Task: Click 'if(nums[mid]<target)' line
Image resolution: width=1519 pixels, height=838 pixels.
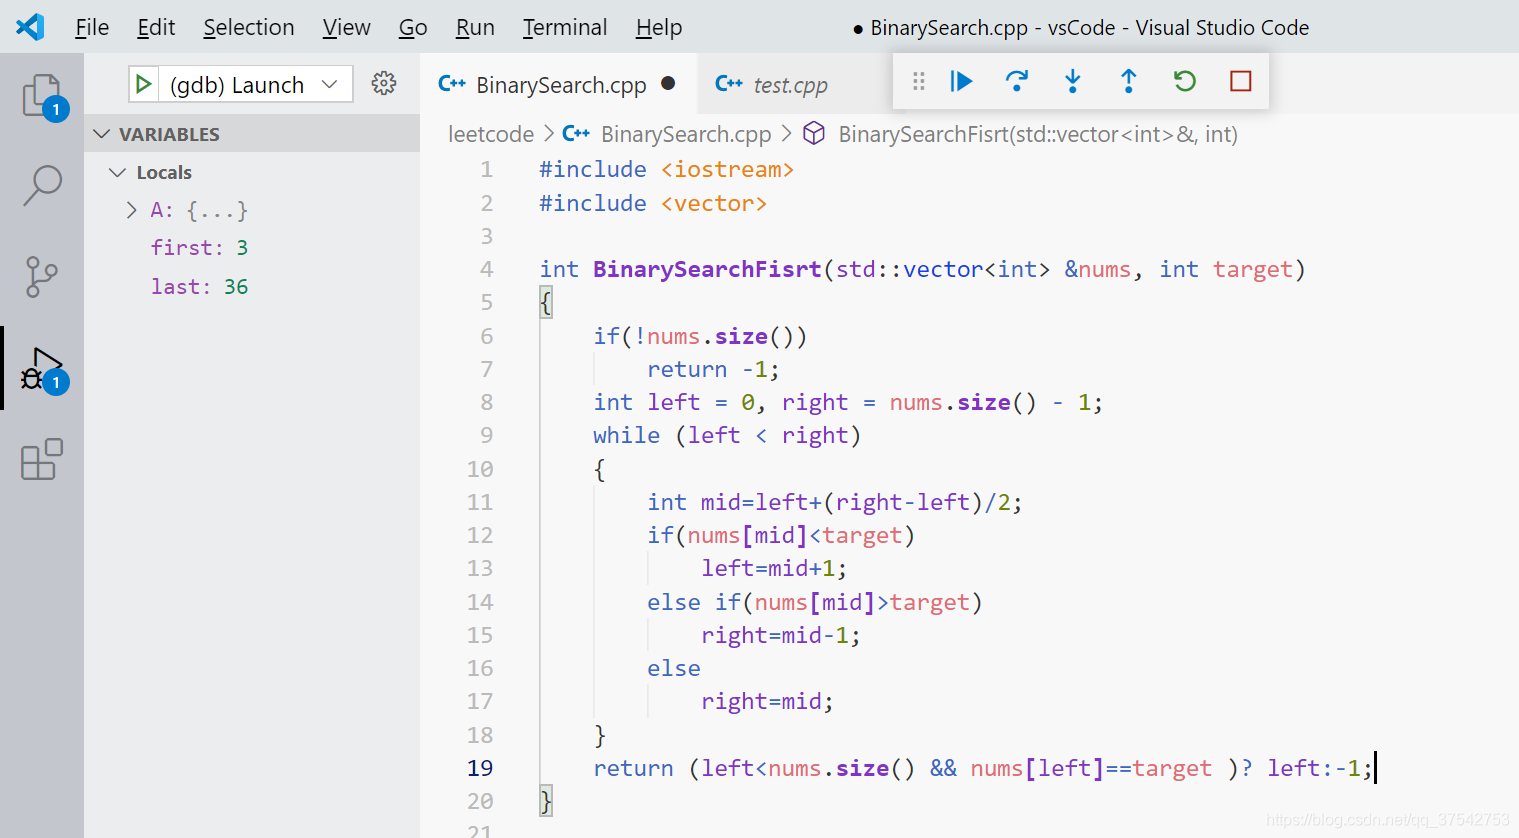Action: [x=781, y=535]
